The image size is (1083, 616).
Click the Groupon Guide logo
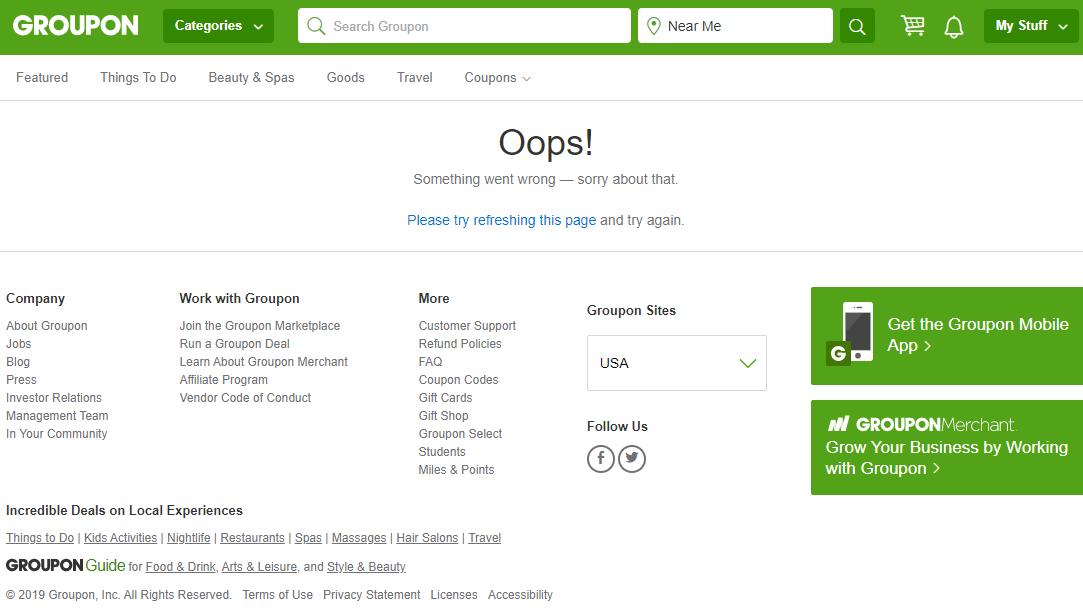tap(66, 566)
